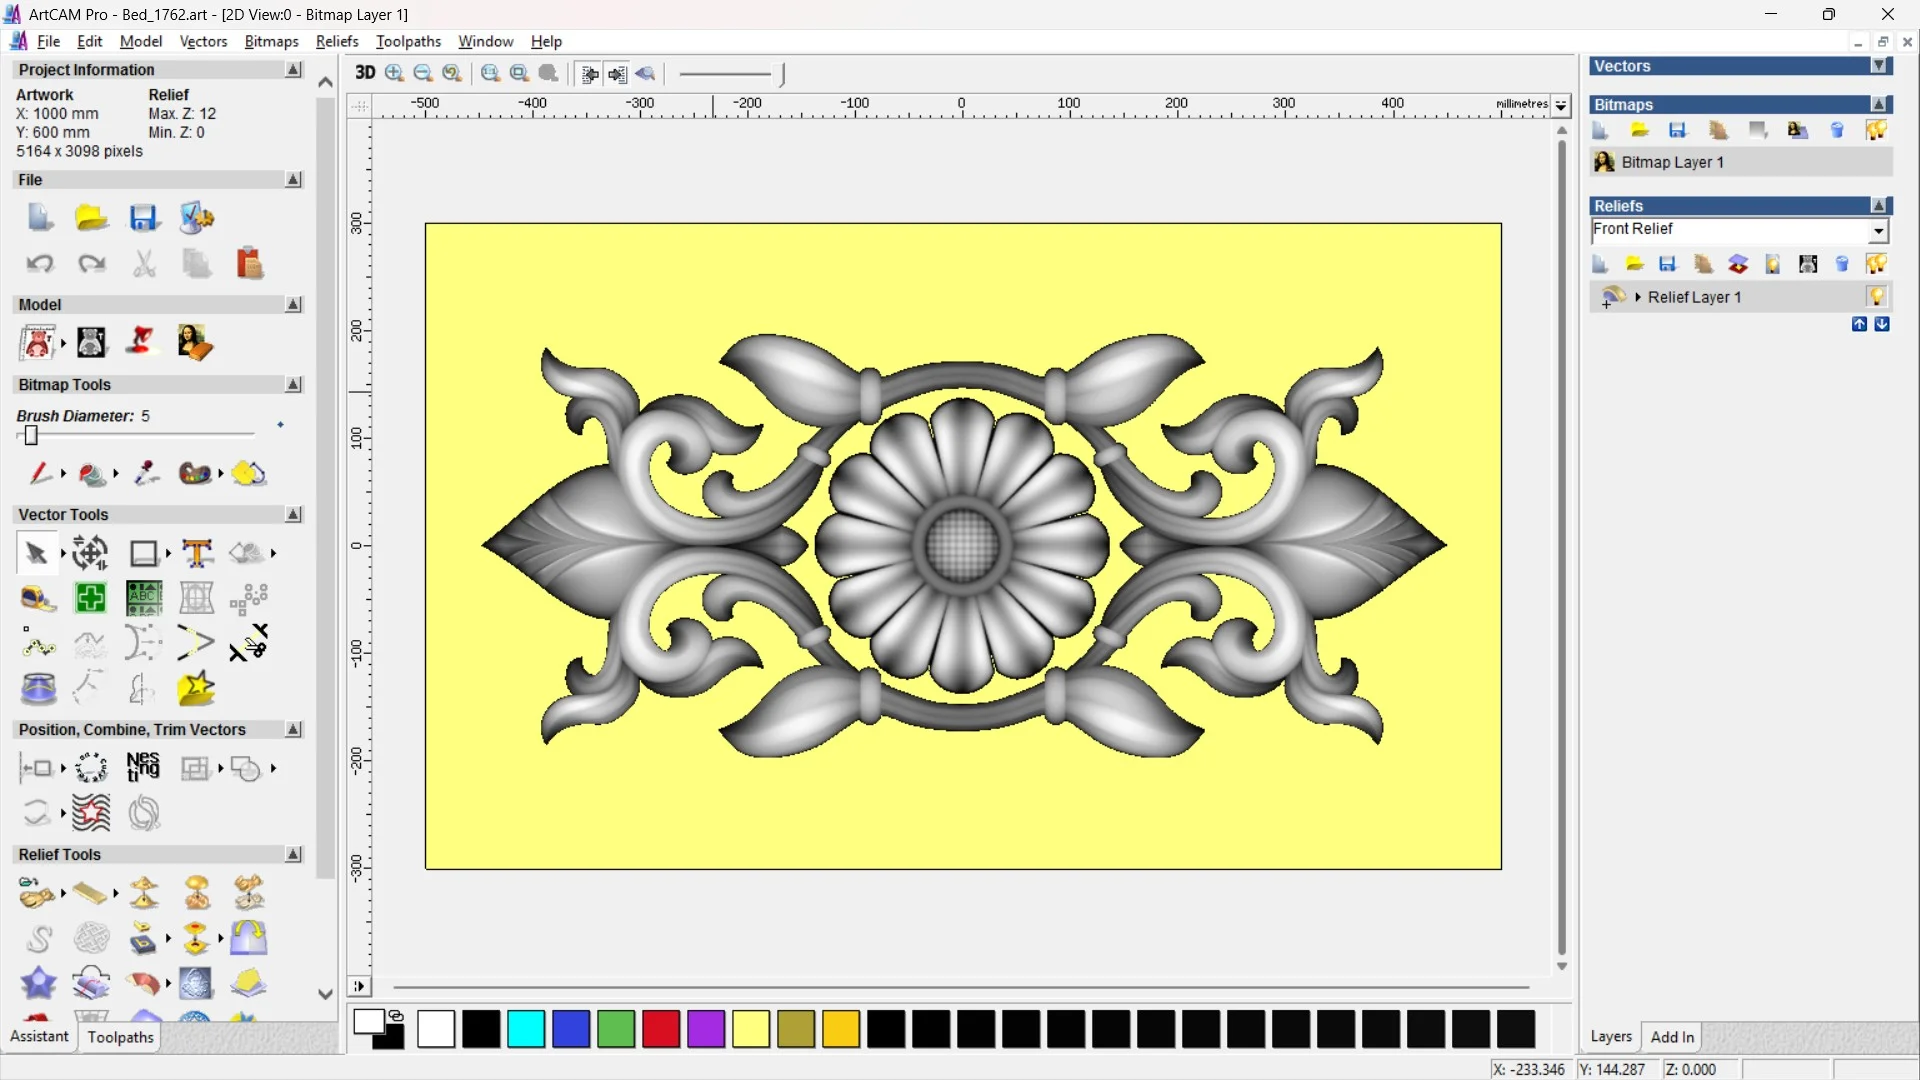Toggle all relief layers visibility bulb

click(x=1876, y=264)
